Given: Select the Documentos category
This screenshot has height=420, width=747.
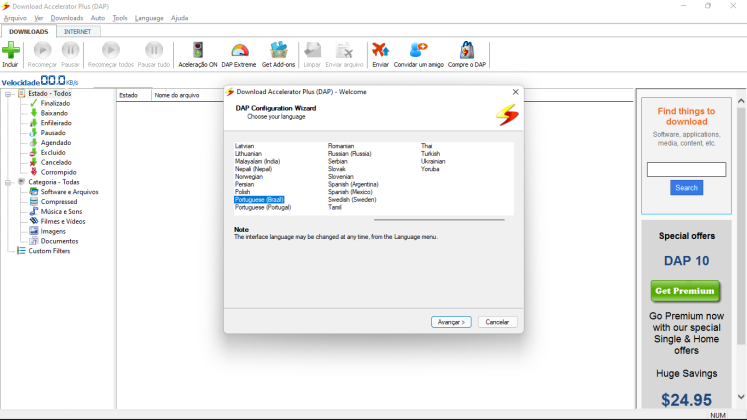Looking at the screenshot, I should coord(59,241).
